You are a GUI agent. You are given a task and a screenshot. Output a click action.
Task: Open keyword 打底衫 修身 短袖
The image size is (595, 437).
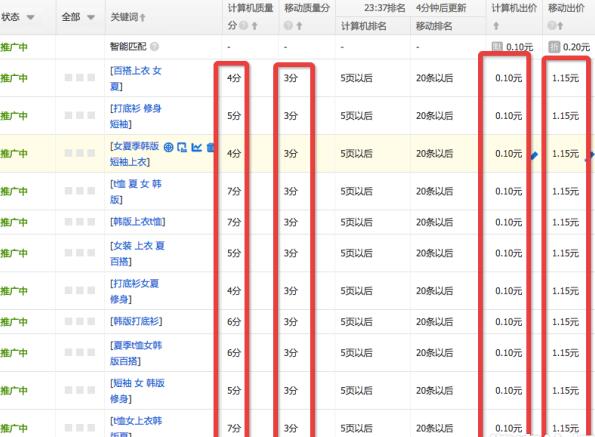(x=136, y=116)
